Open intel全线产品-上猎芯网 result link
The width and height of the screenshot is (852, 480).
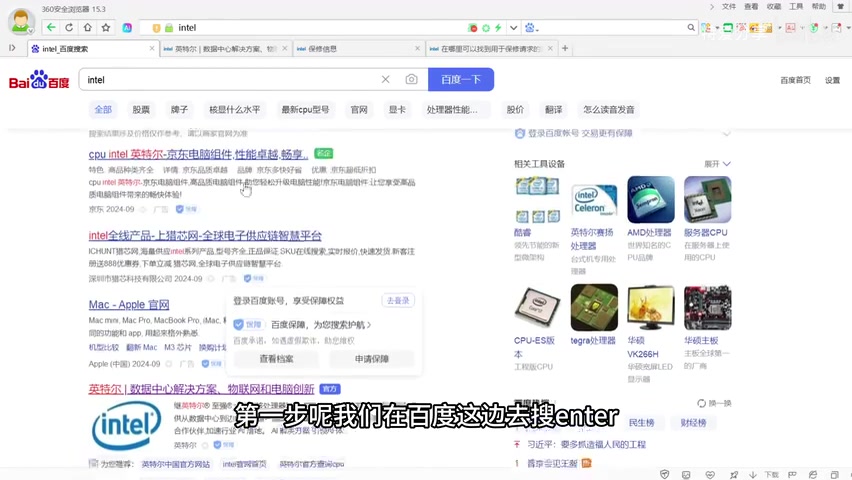point(205,235)
